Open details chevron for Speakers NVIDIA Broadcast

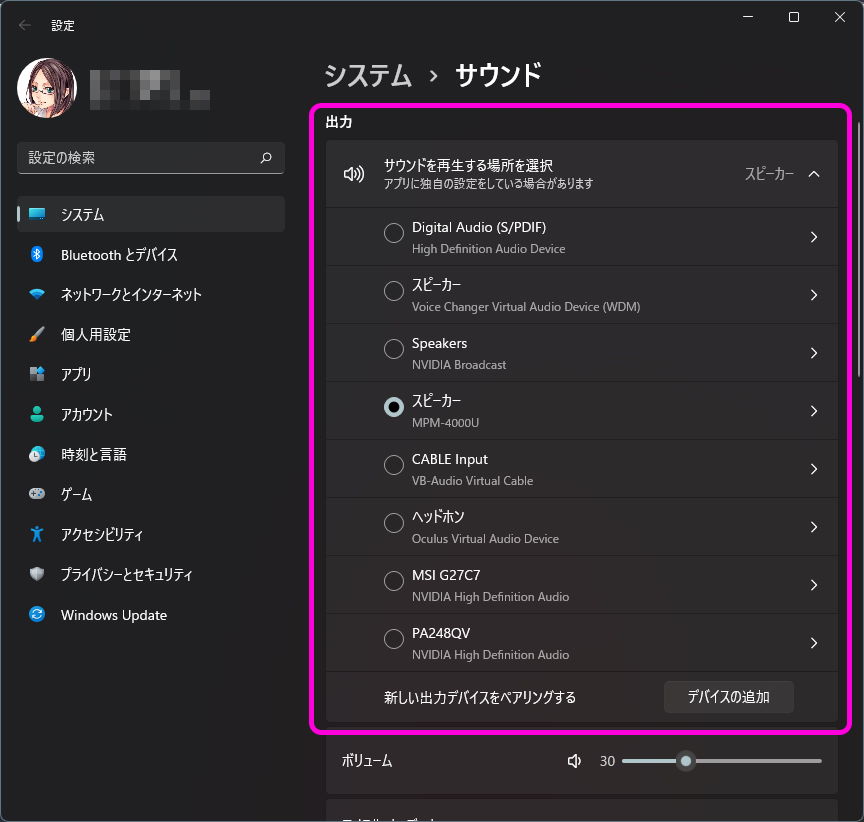[x=814, y=353]
